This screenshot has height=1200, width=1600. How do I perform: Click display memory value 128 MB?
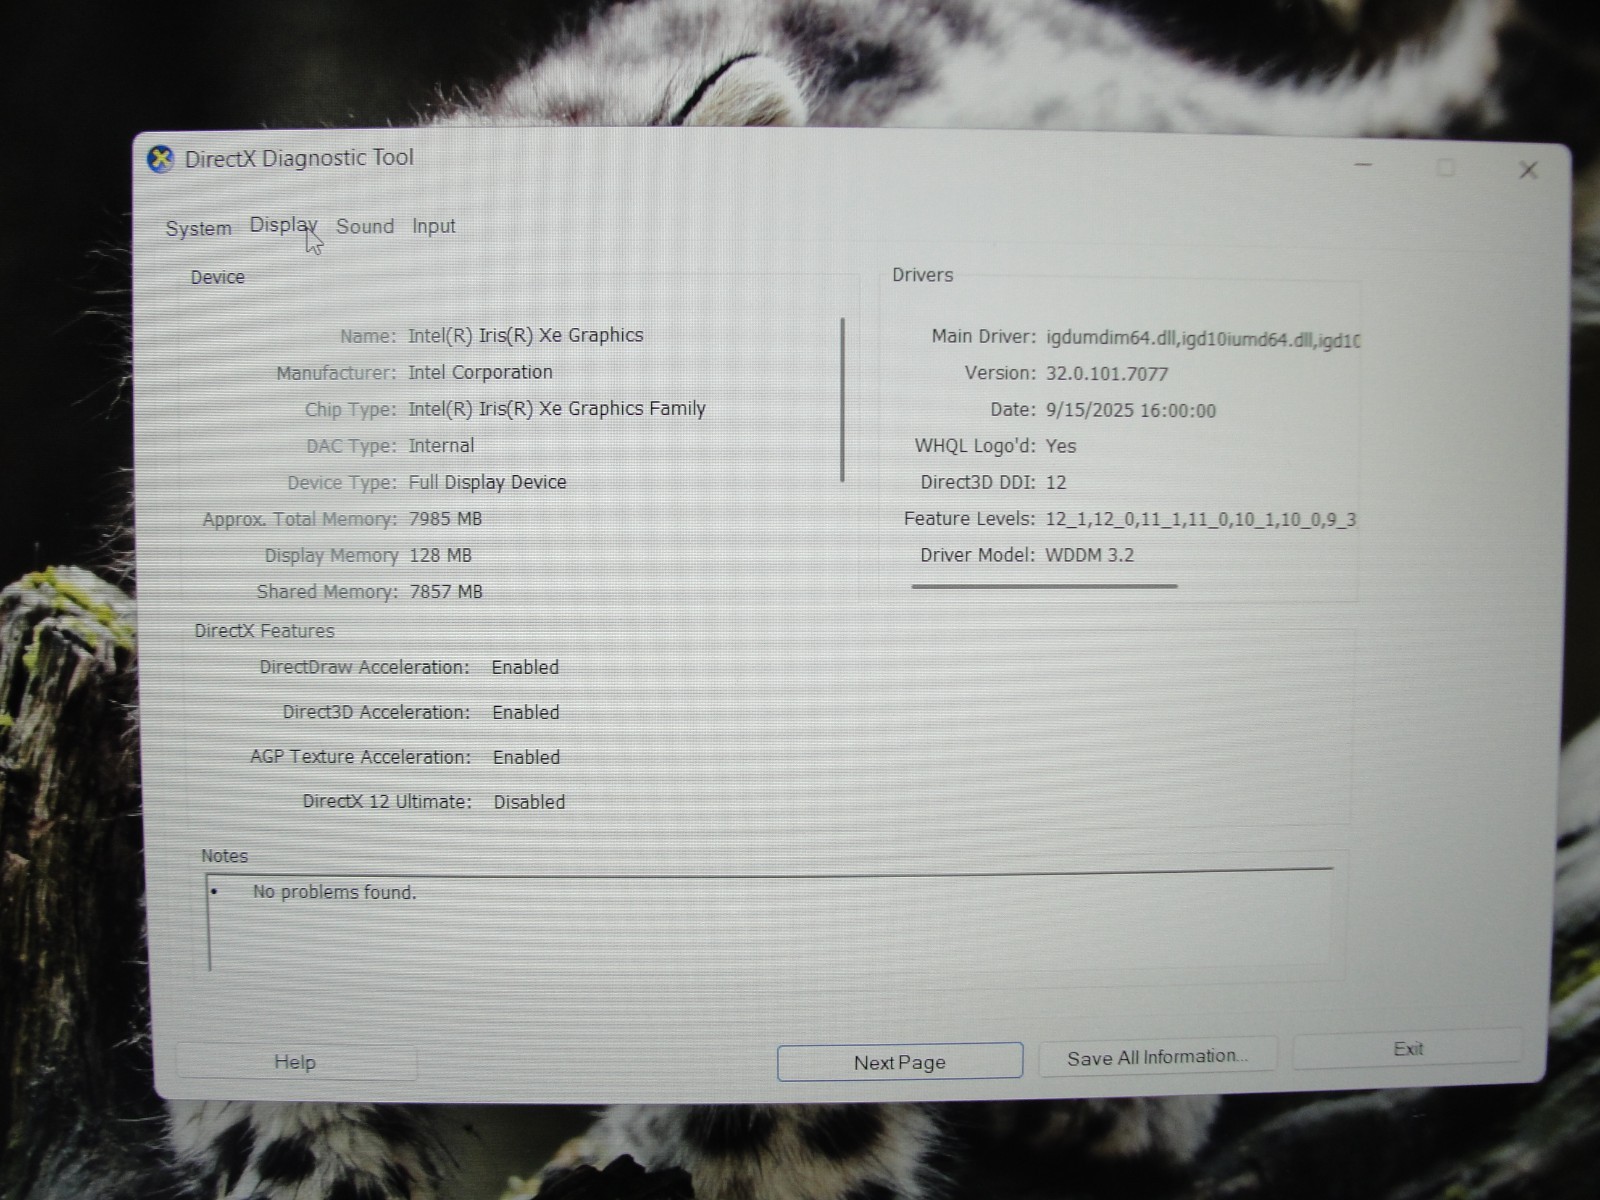pos(440,555)
